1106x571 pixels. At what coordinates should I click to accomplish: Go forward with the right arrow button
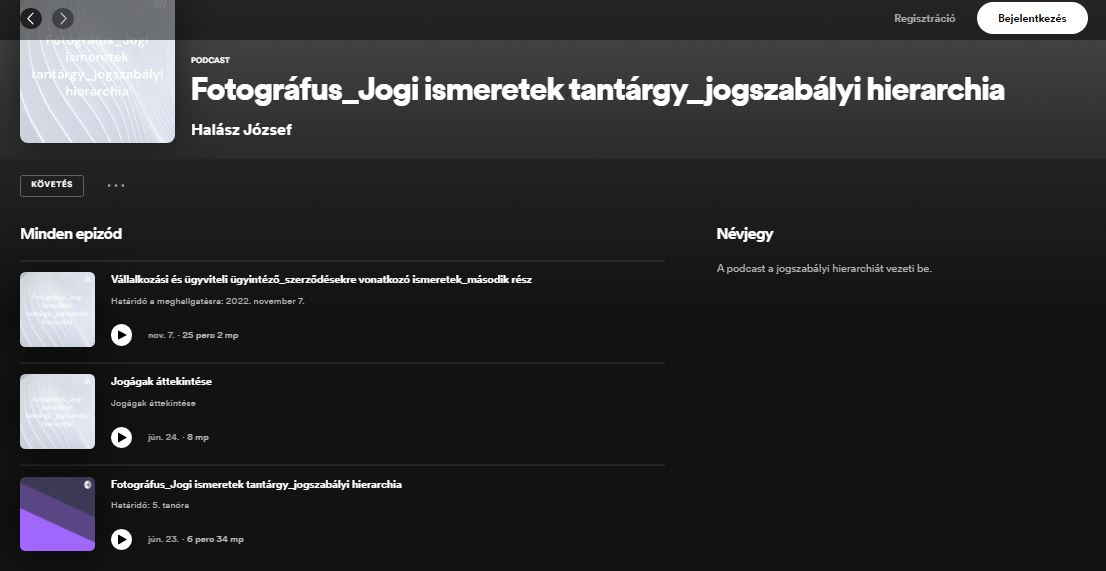pyautogui.click(x=63, y=18)
